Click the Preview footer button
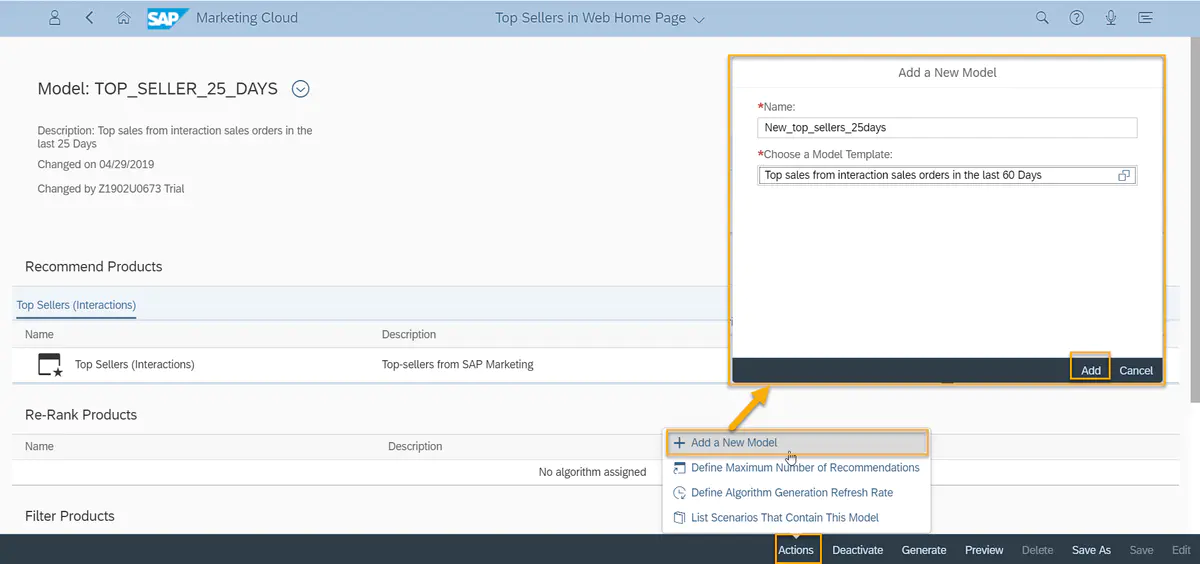The width and height of the screenshot is (1200, 564). tap(984, 550)
